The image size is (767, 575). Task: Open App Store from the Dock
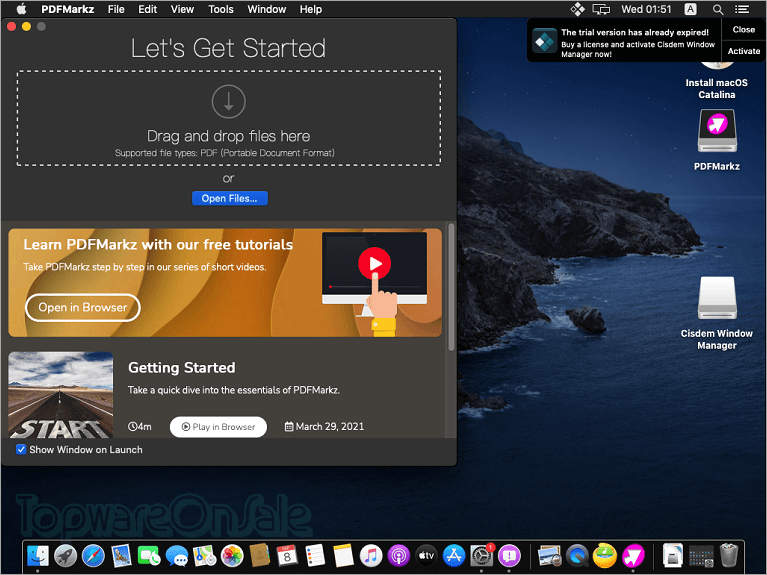point(454,556)
